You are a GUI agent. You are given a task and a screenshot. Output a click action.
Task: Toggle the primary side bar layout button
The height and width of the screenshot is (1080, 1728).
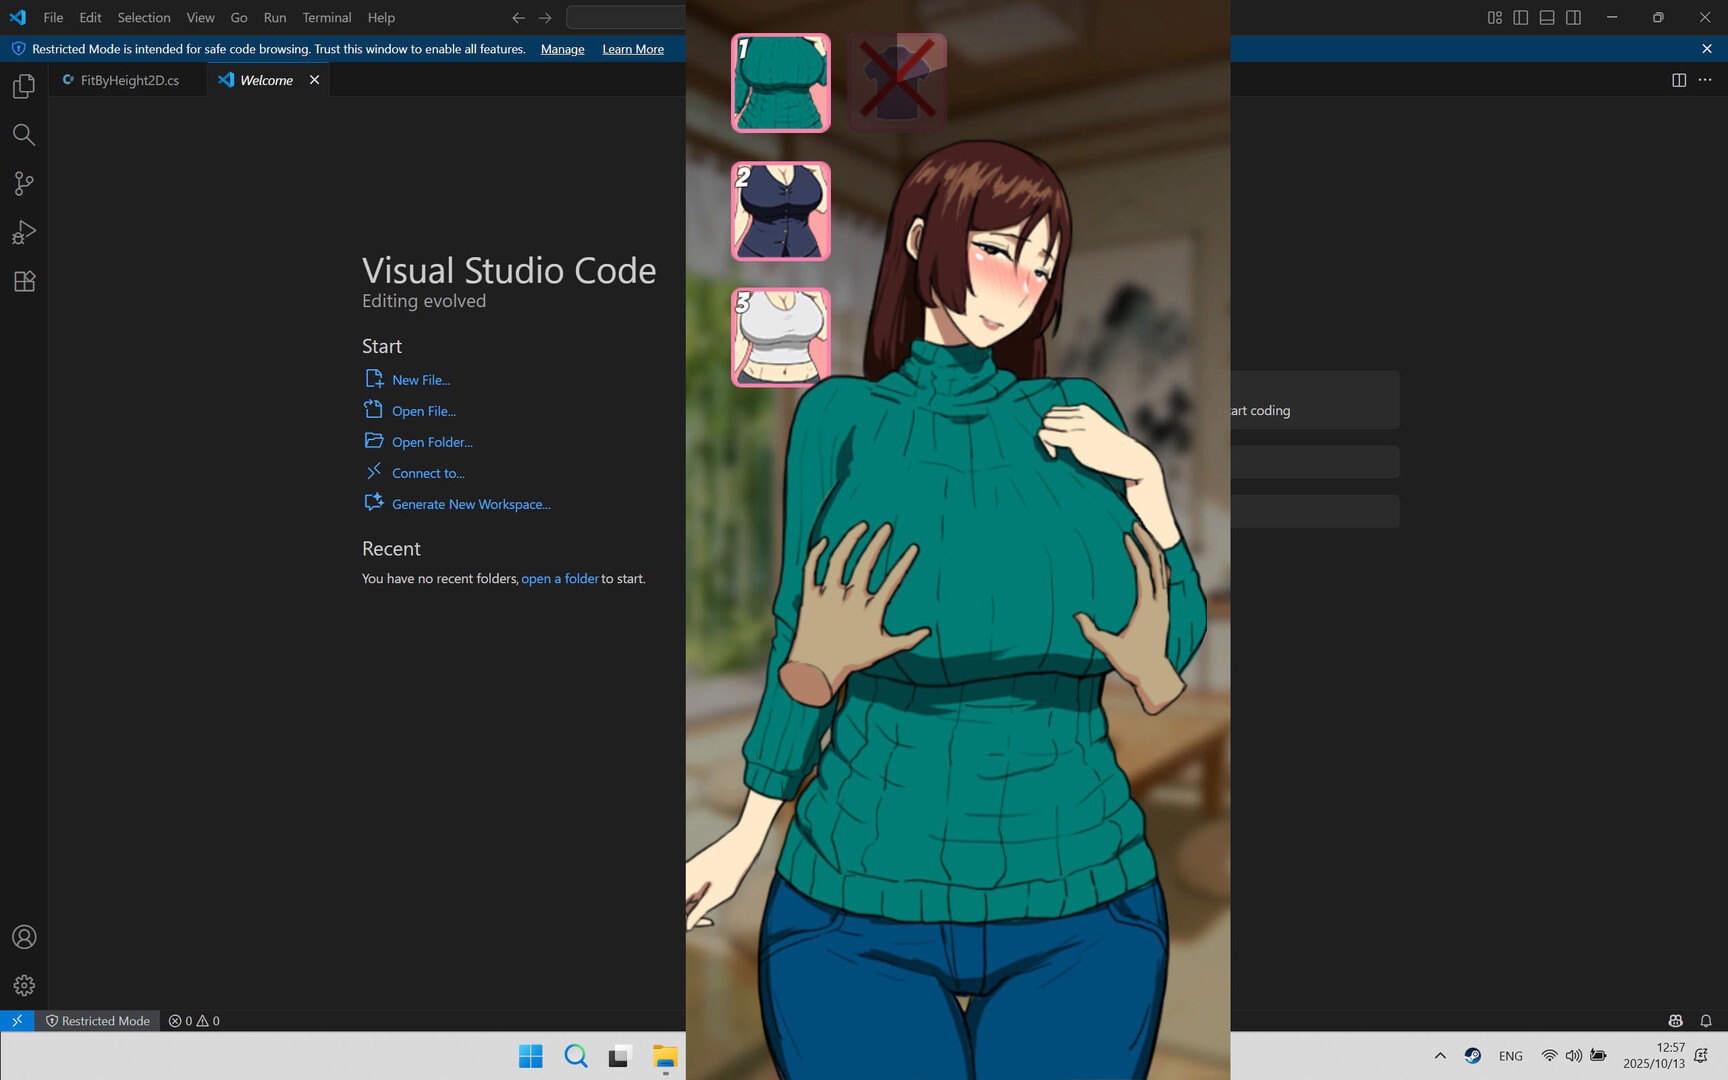click(1521, 18)
